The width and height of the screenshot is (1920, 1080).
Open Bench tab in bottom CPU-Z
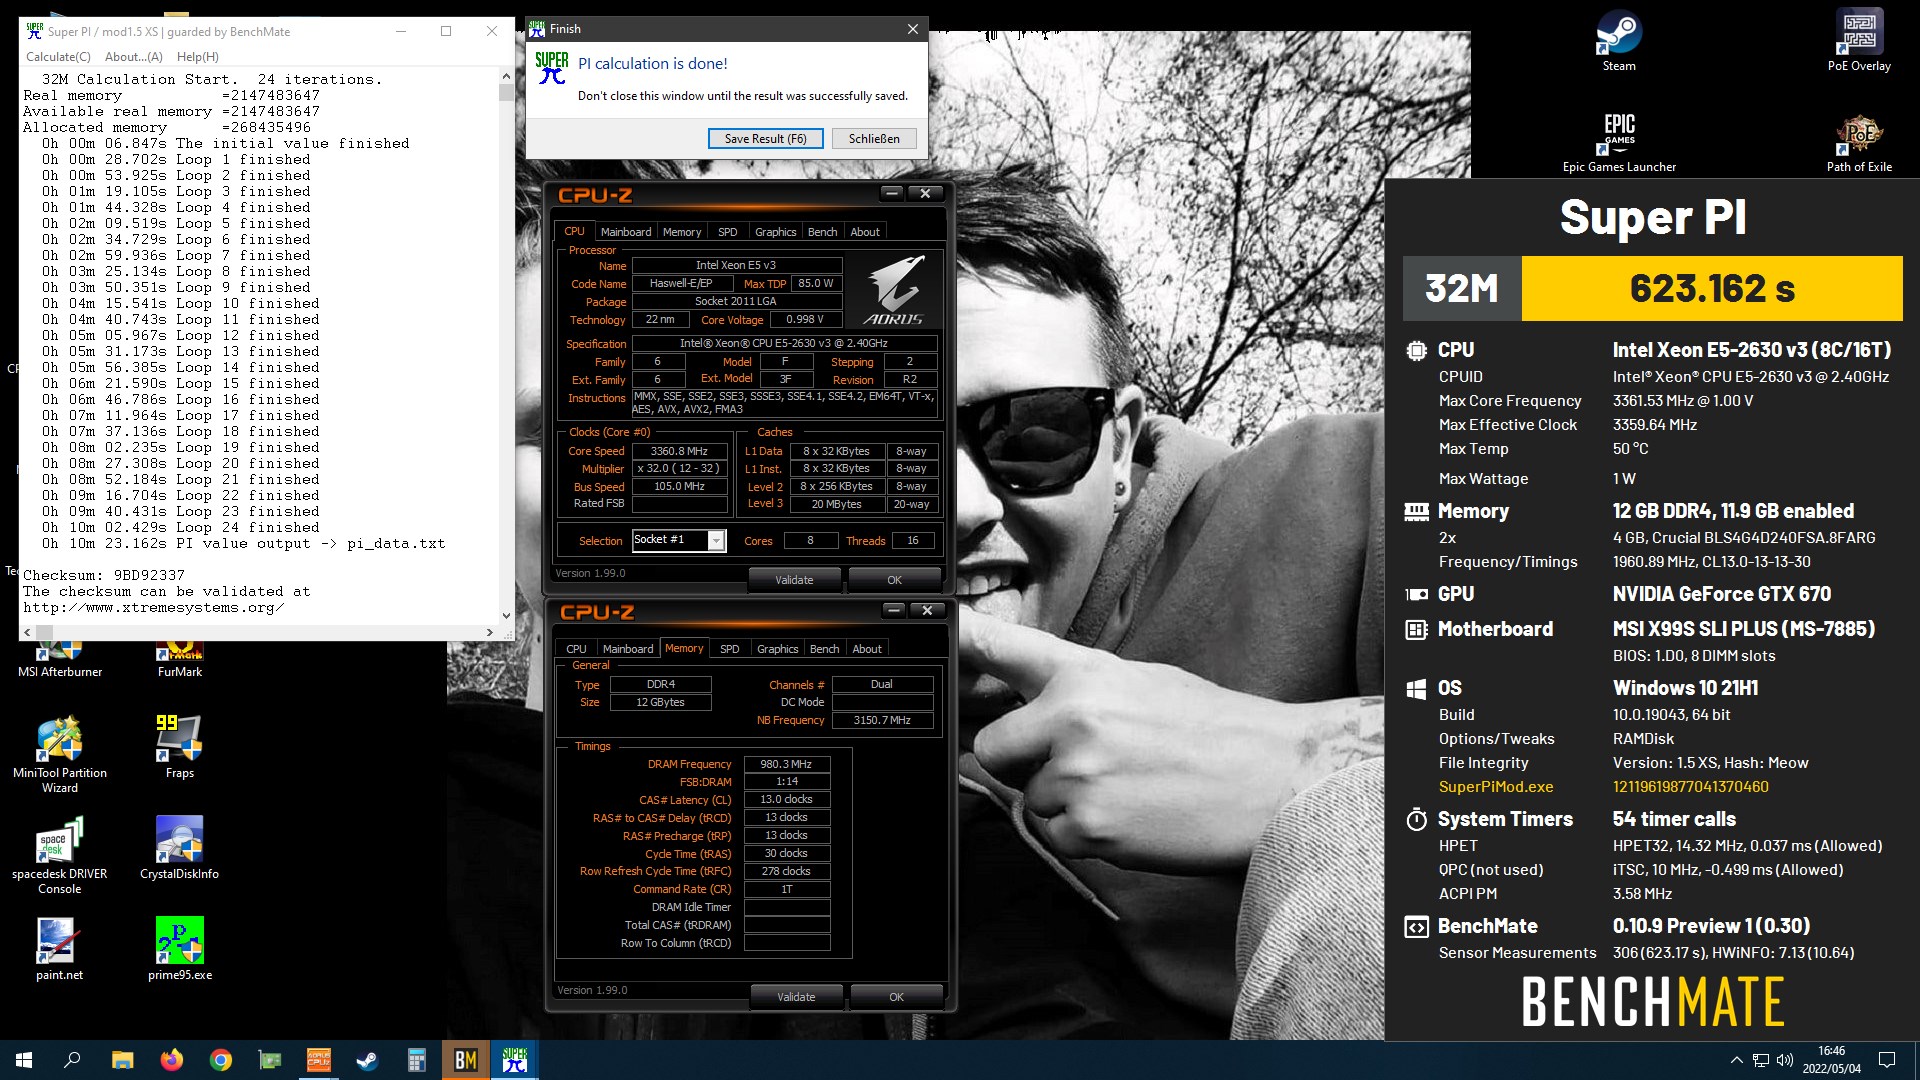[825, 649]
